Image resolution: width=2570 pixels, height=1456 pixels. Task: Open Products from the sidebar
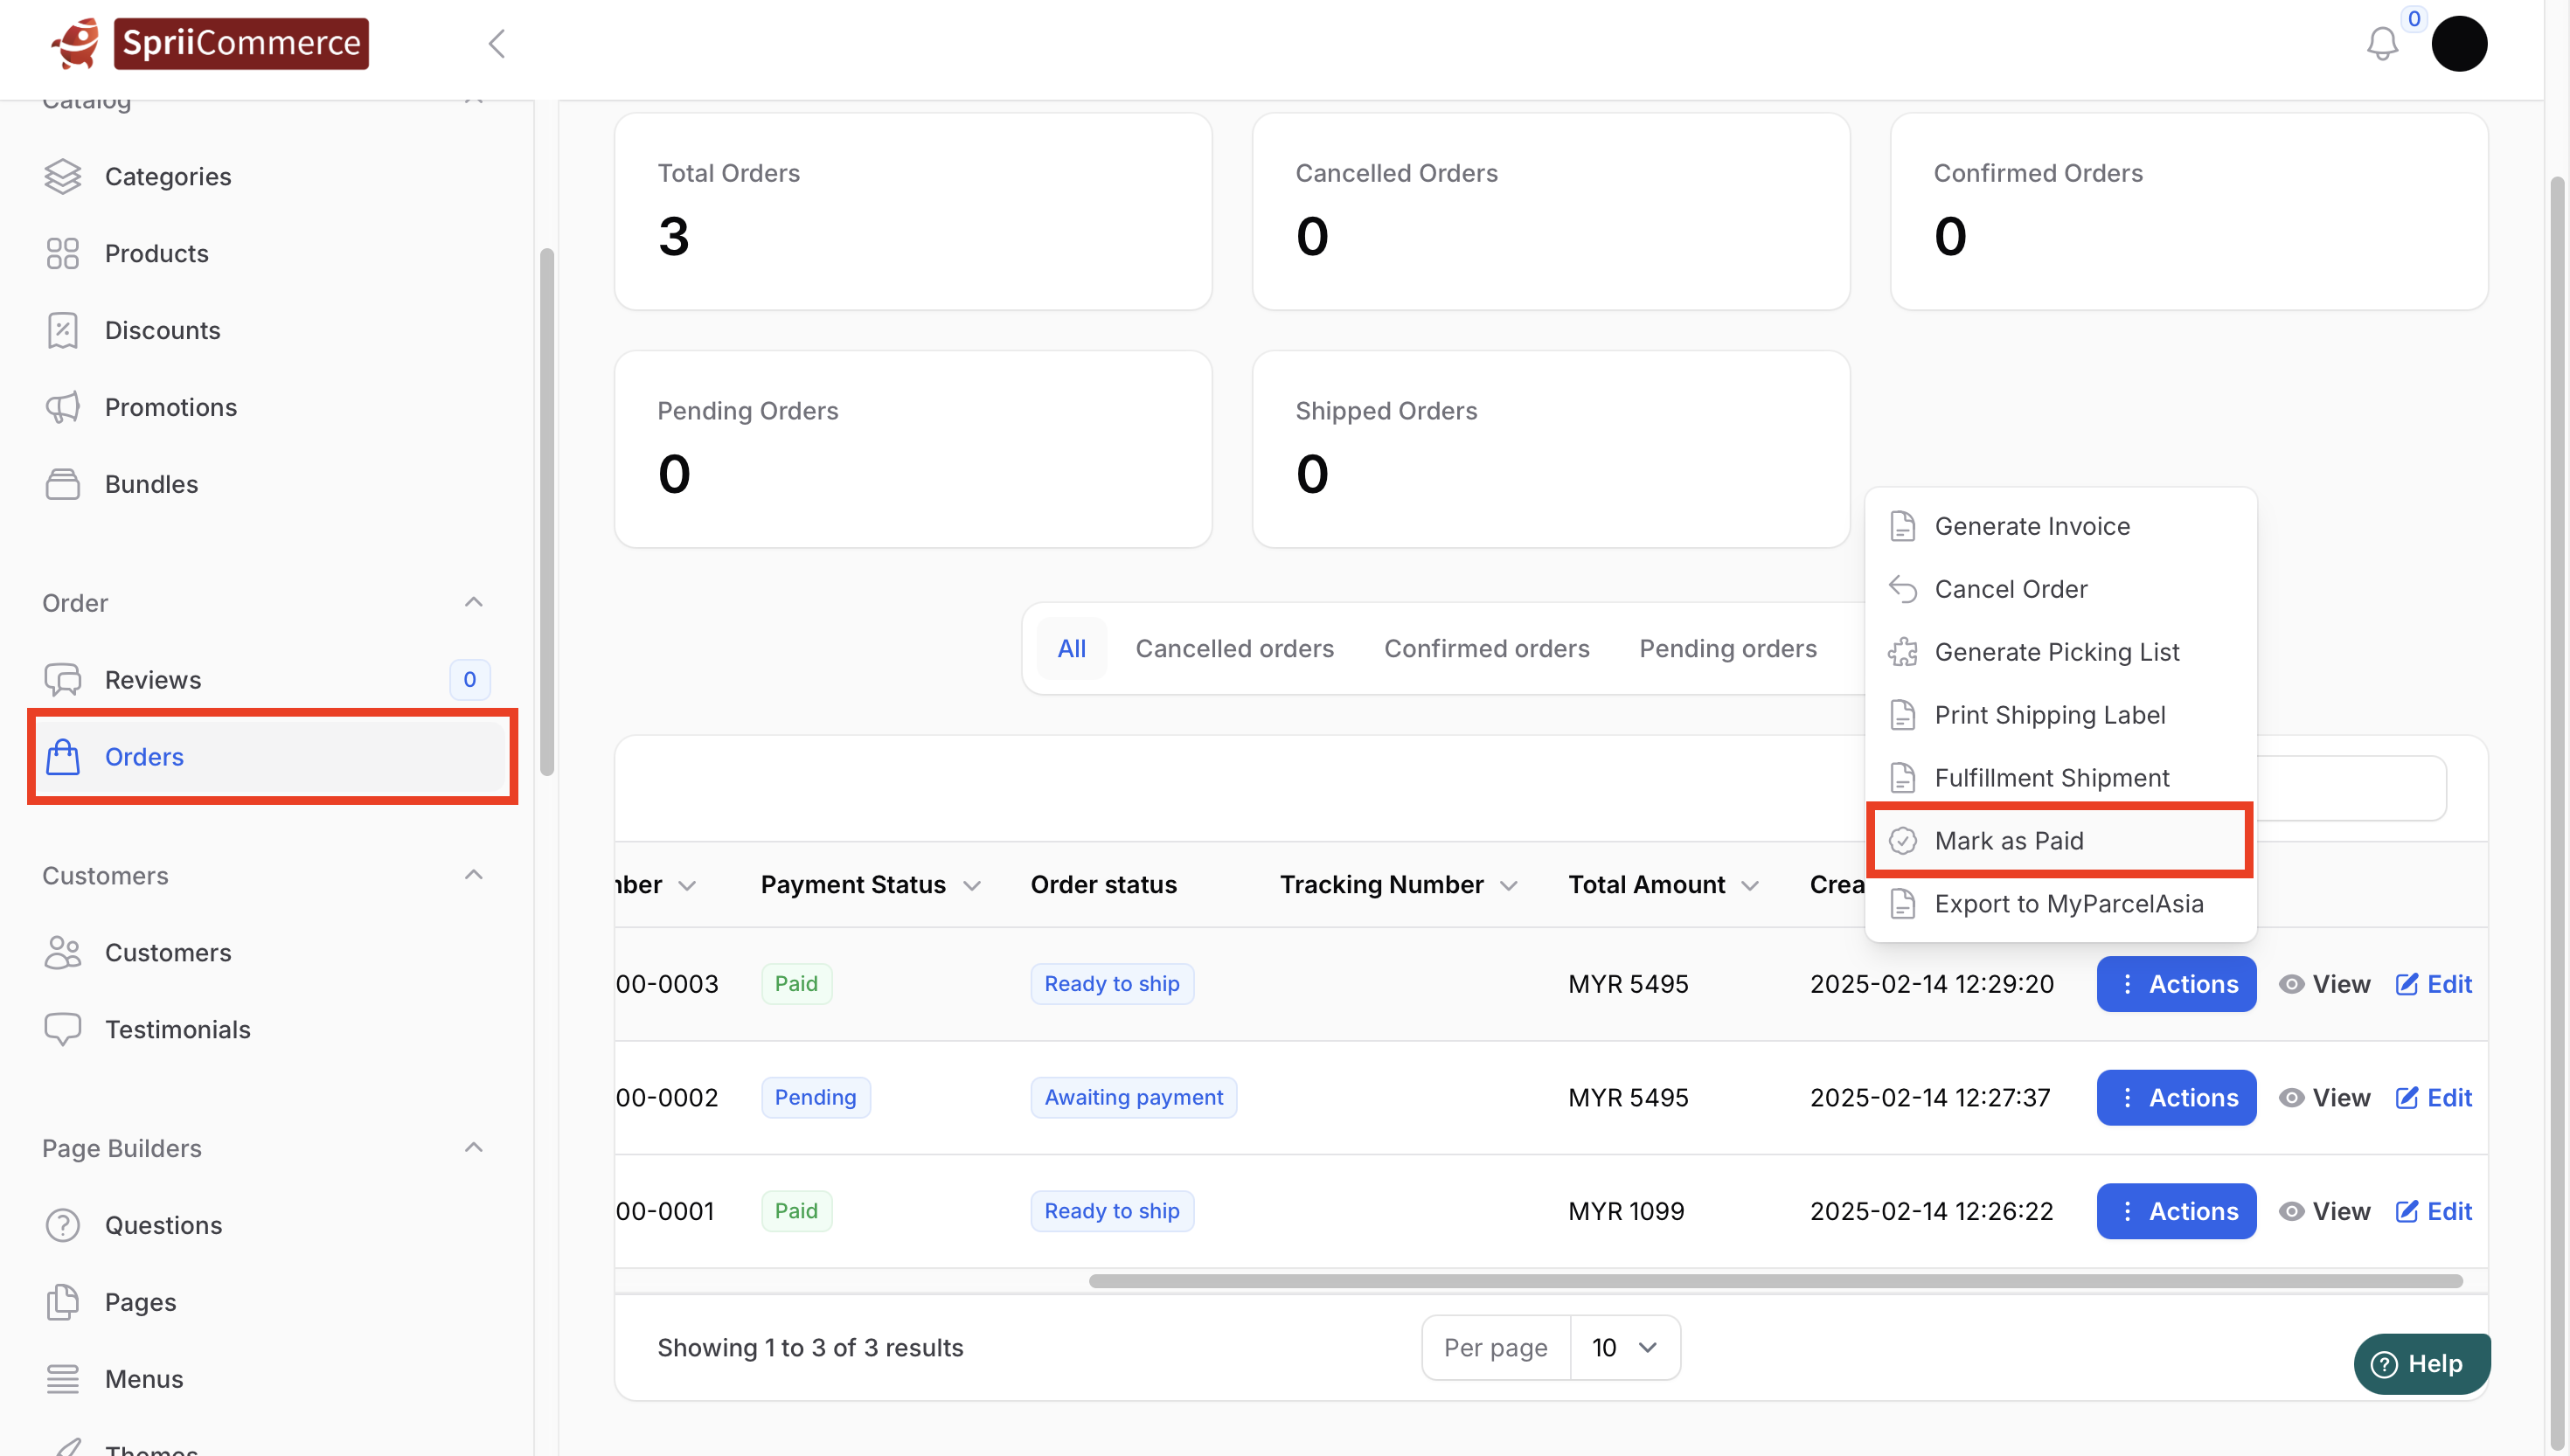point(156,253)
